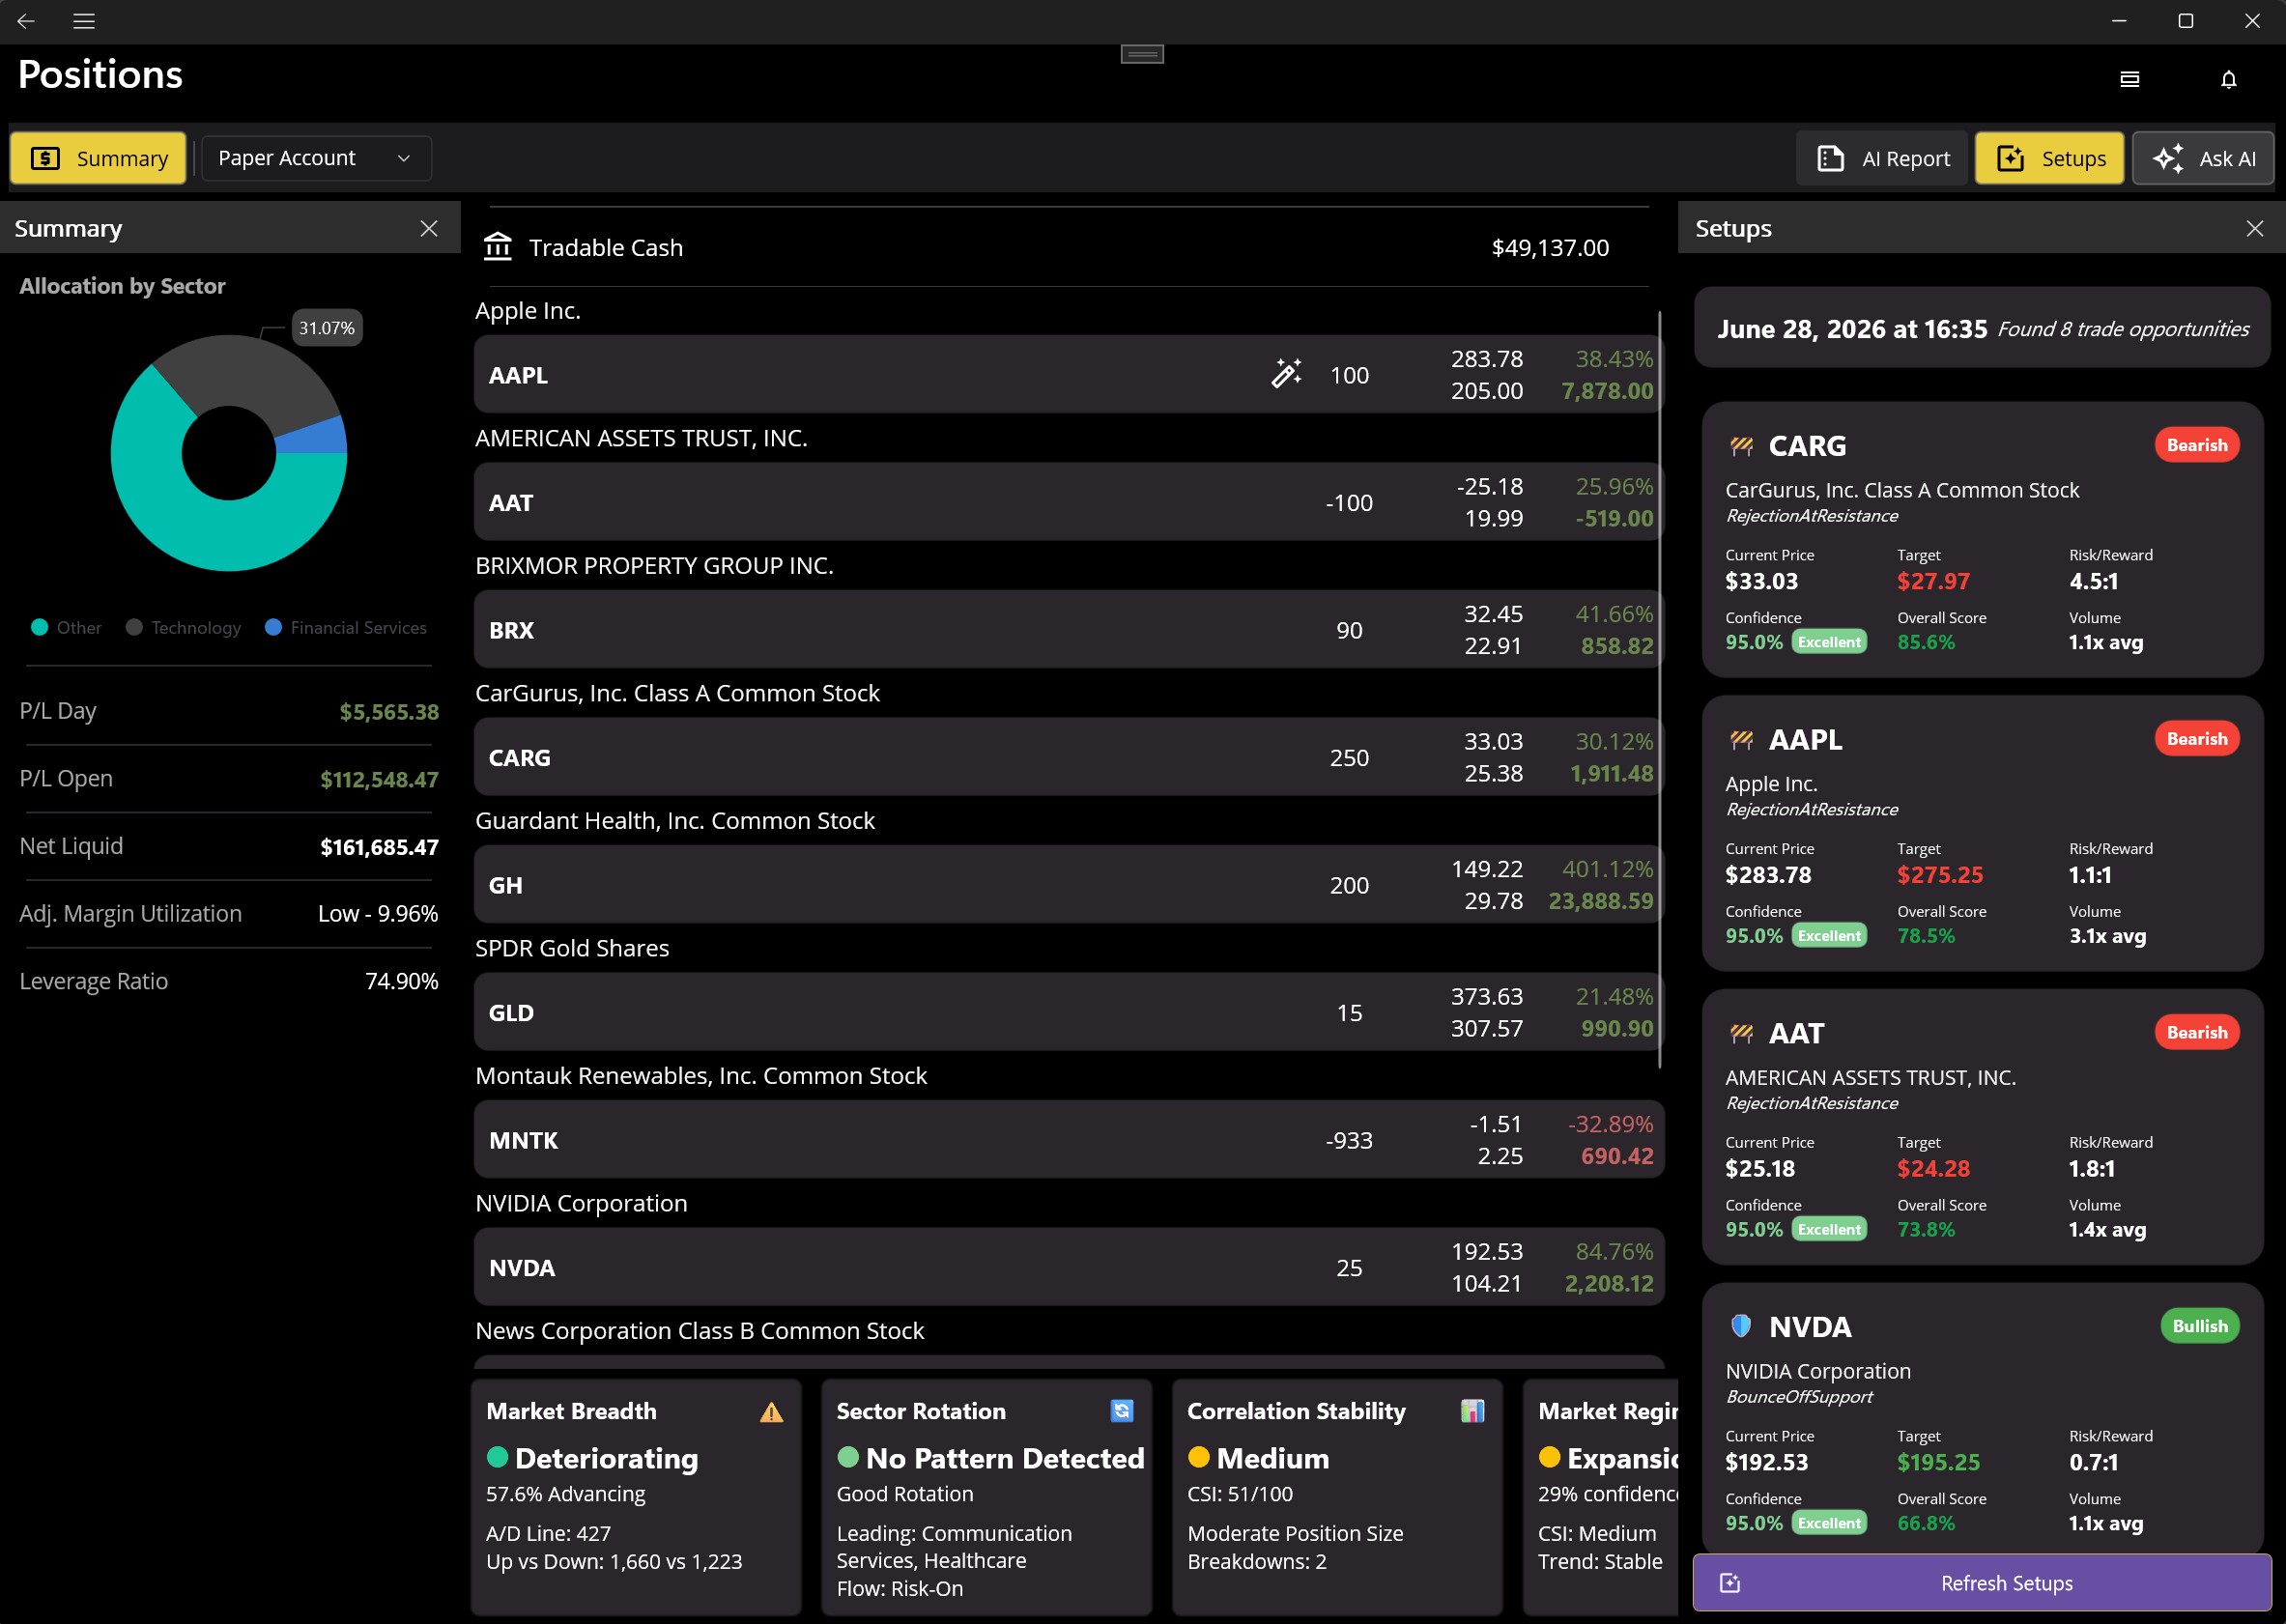Image resolution: width=2286 pixels, height=1624 pixels.
Task: Click the Sector Rotation refresh icon
Action: [1122, 1411]
